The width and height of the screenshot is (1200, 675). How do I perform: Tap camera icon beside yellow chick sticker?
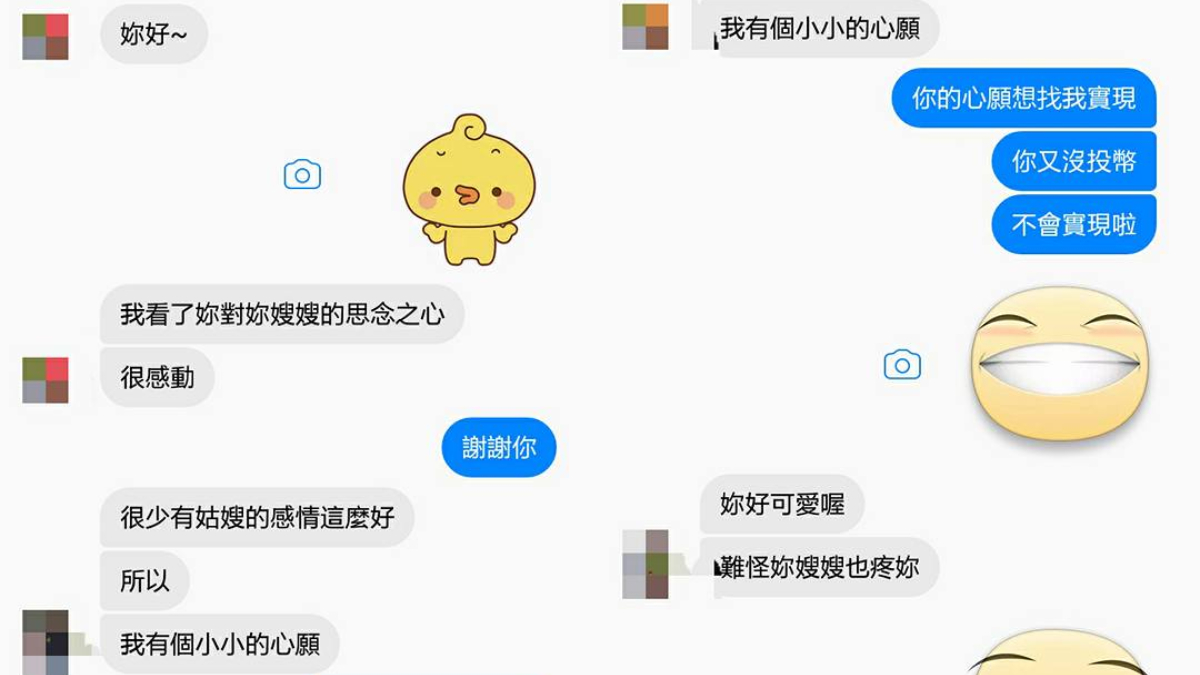click(x=302, y=175)
